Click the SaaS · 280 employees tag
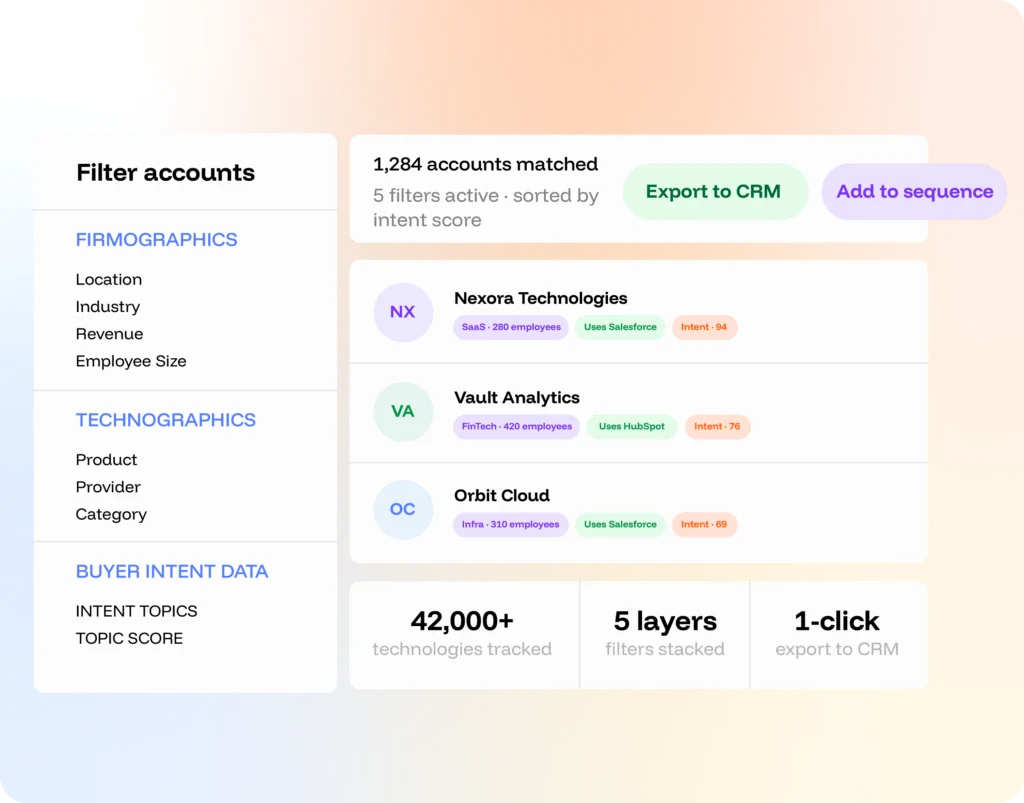 point(511,327)
